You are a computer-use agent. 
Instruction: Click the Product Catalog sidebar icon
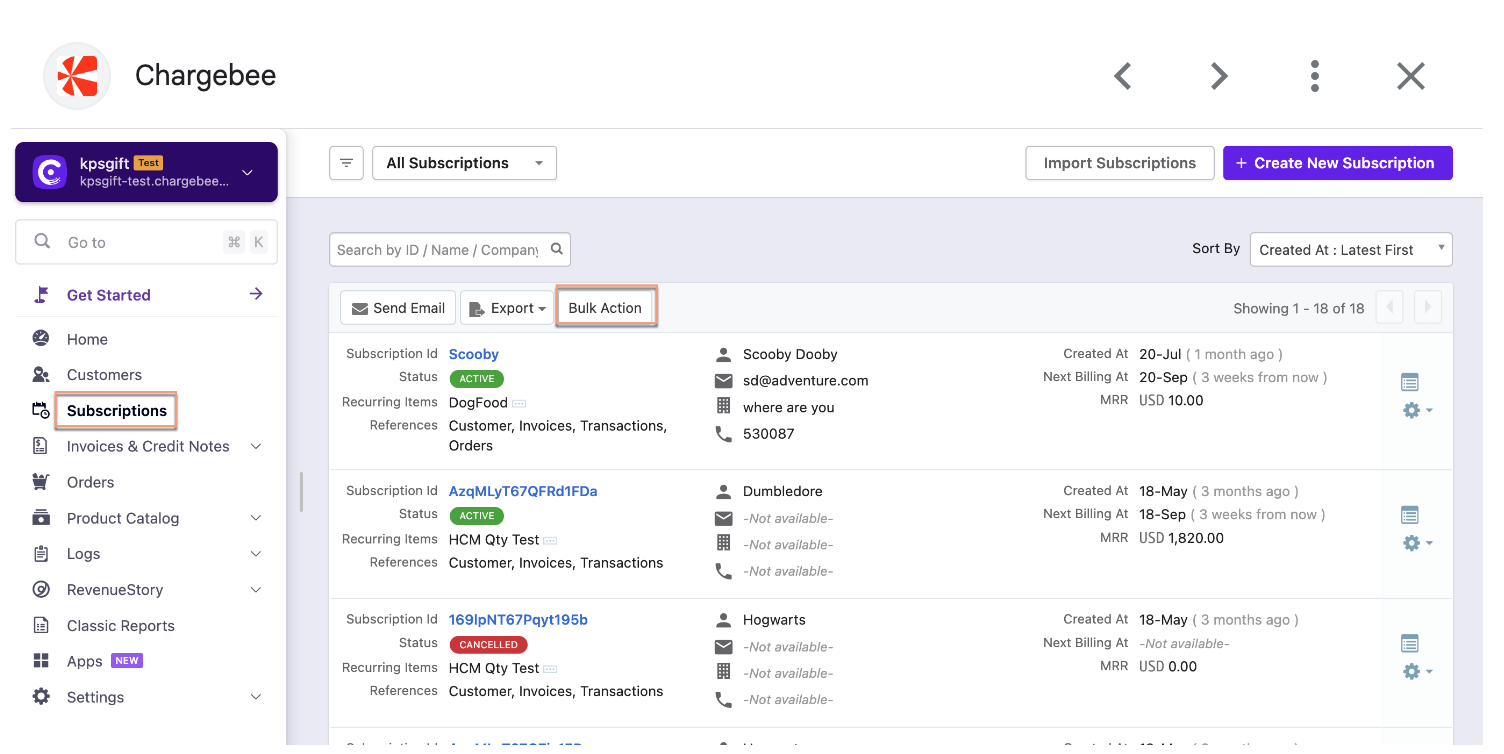(41, 518)
